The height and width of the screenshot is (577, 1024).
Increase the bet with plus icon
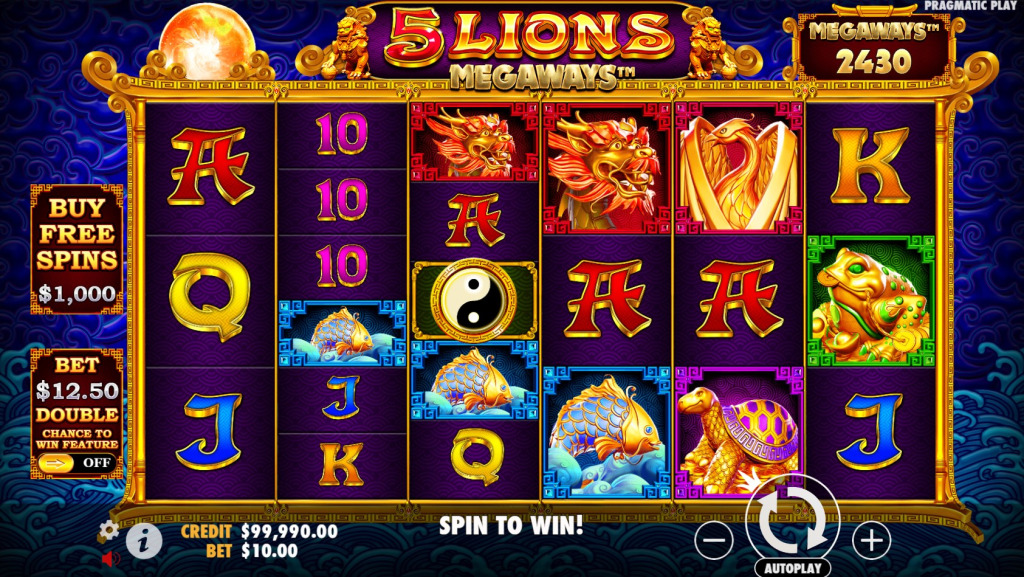872,540
